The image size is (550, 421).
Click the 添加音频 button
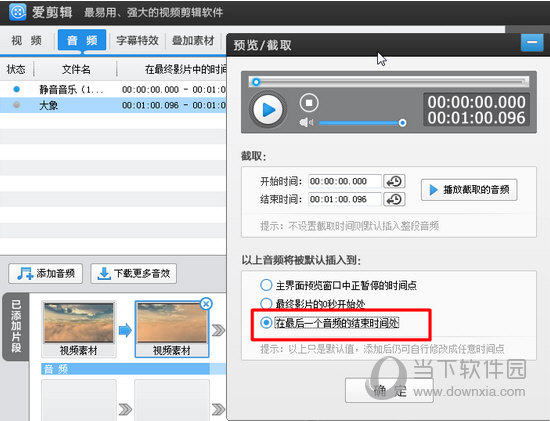click(x=46, y=273)
